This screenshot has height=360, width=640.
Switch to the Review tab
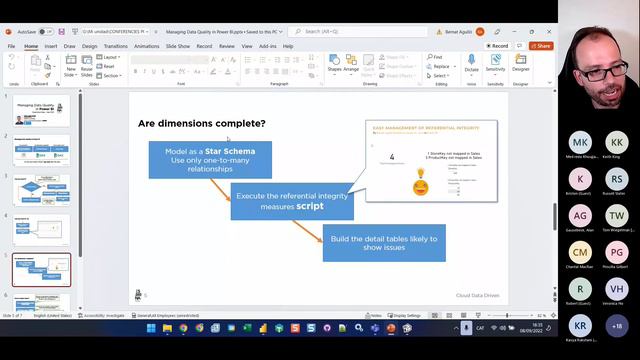coord(227,46)
